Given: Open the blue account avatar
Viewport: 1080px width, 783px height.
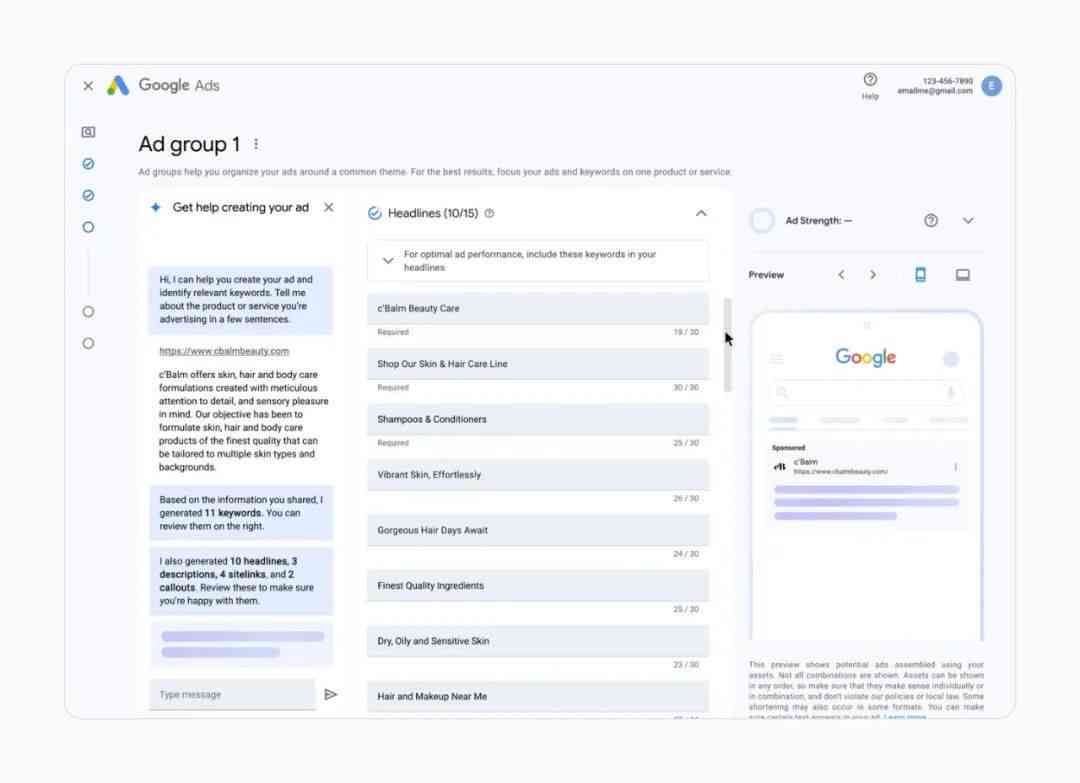Looking at the screenshot, I should tap(991, 85).
